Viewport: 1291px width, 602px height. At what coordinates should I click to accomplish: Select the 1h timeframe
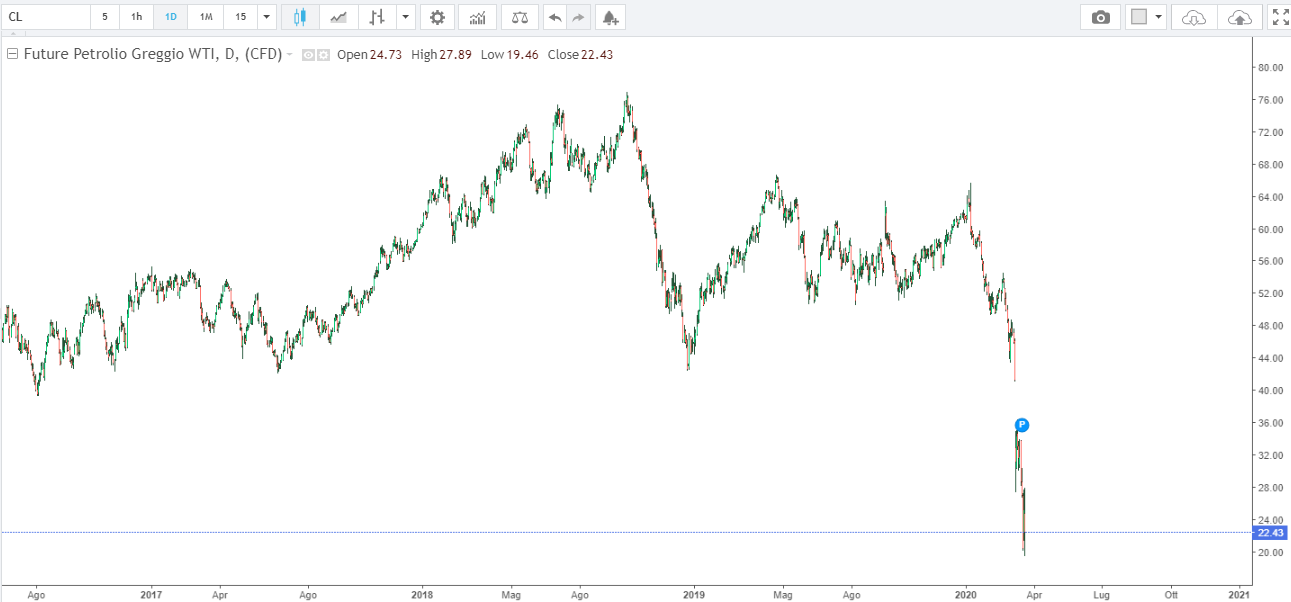pos(136,17)
